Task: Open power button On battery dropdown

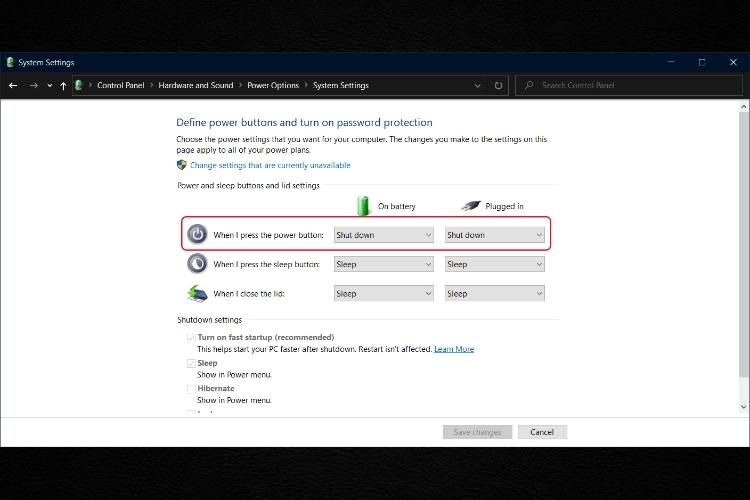Action: coord(384,235)
